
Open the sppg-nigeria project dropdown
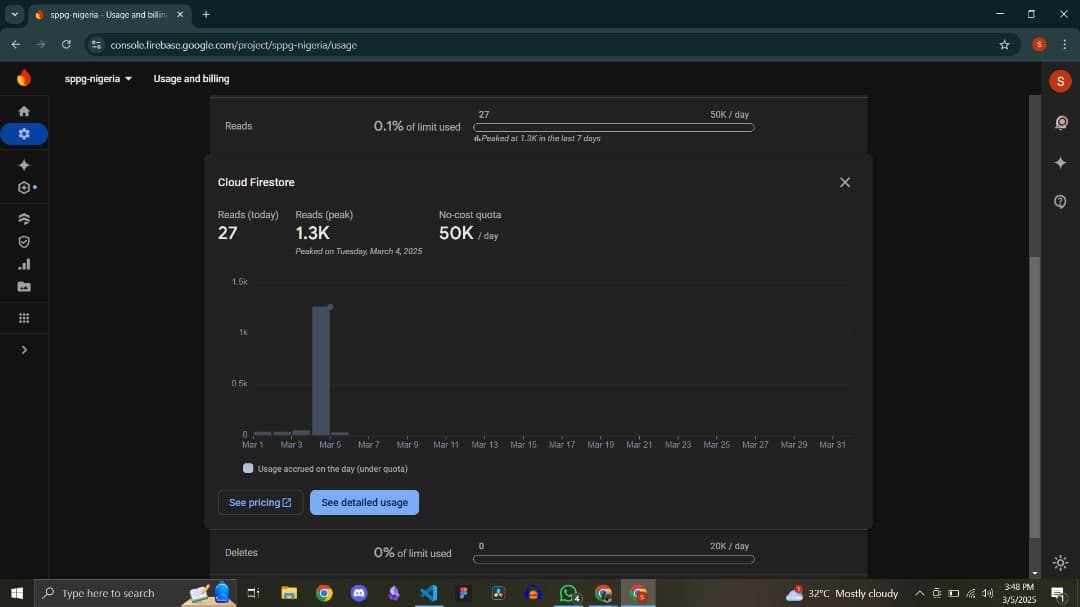pyautogui.click(x=98, y=79)
